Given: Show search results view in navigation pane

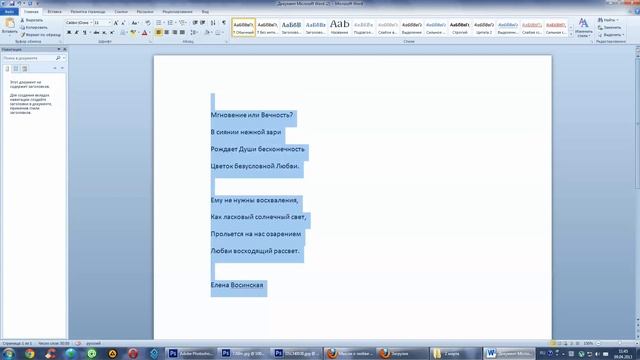Looking at the screenshot, I should (24, 69).
